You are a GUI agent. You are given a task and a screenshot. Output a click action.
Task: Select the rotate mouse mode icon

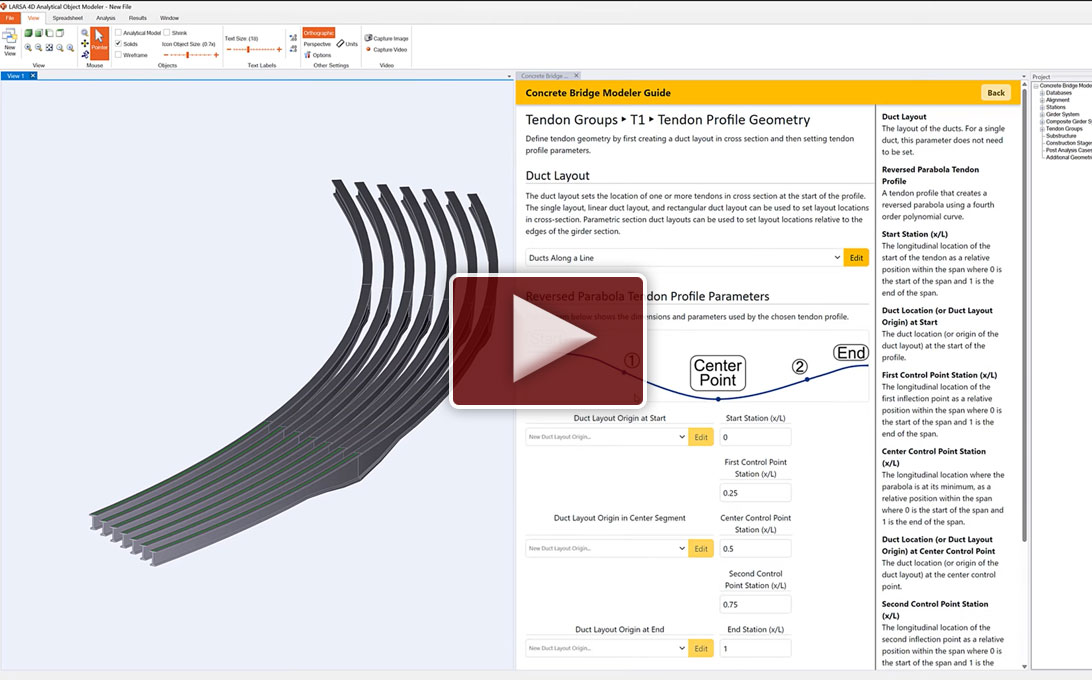85,54
